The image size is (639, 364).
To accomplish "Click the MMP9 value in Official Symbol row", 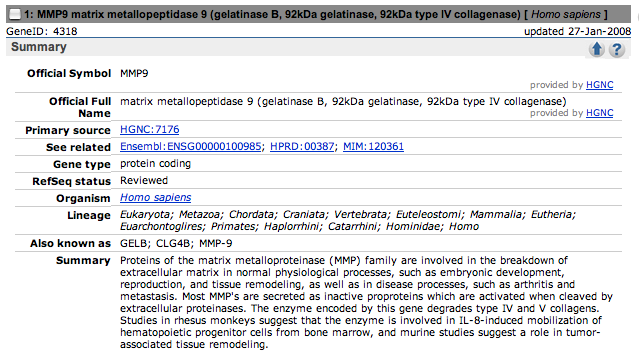I will coord(134,74).
